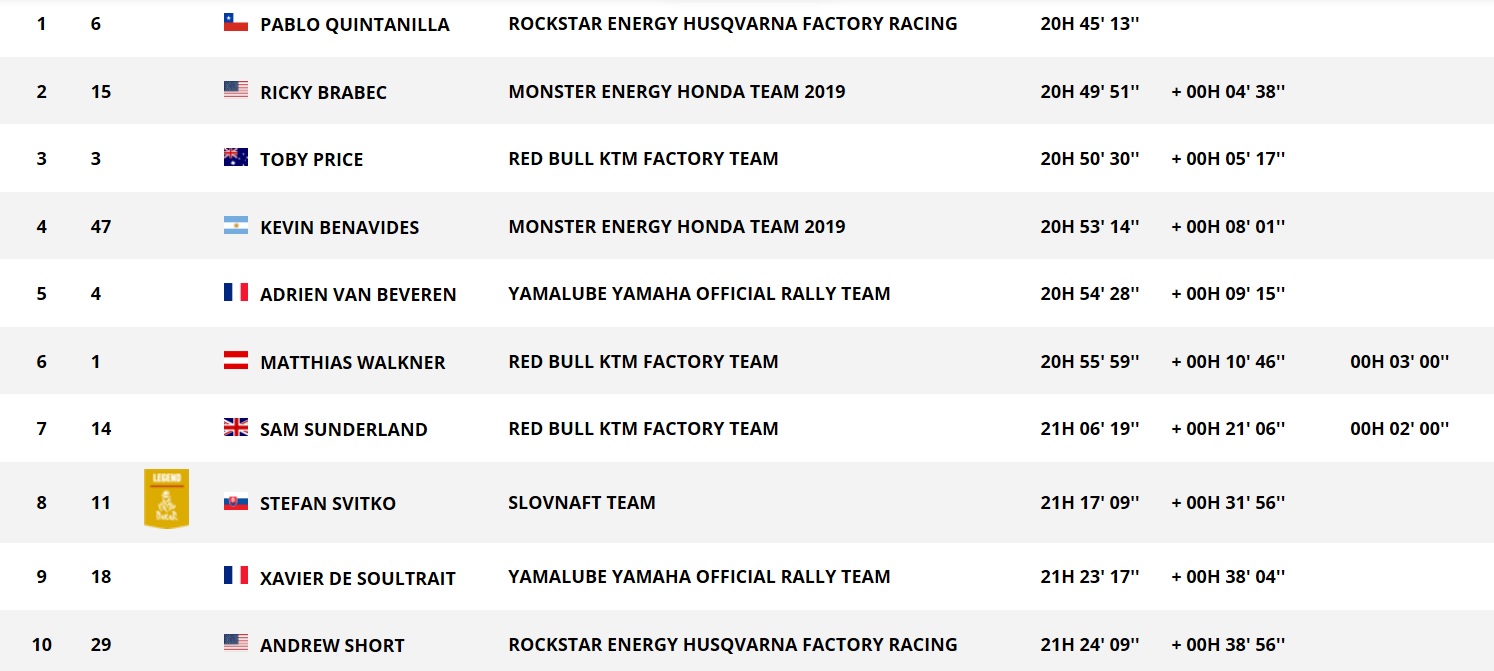The width and height of the screenshot is (1494, 671).
Task: Click the USA flag next to Ricky Brabec
Action: click(x=235, y=90)
